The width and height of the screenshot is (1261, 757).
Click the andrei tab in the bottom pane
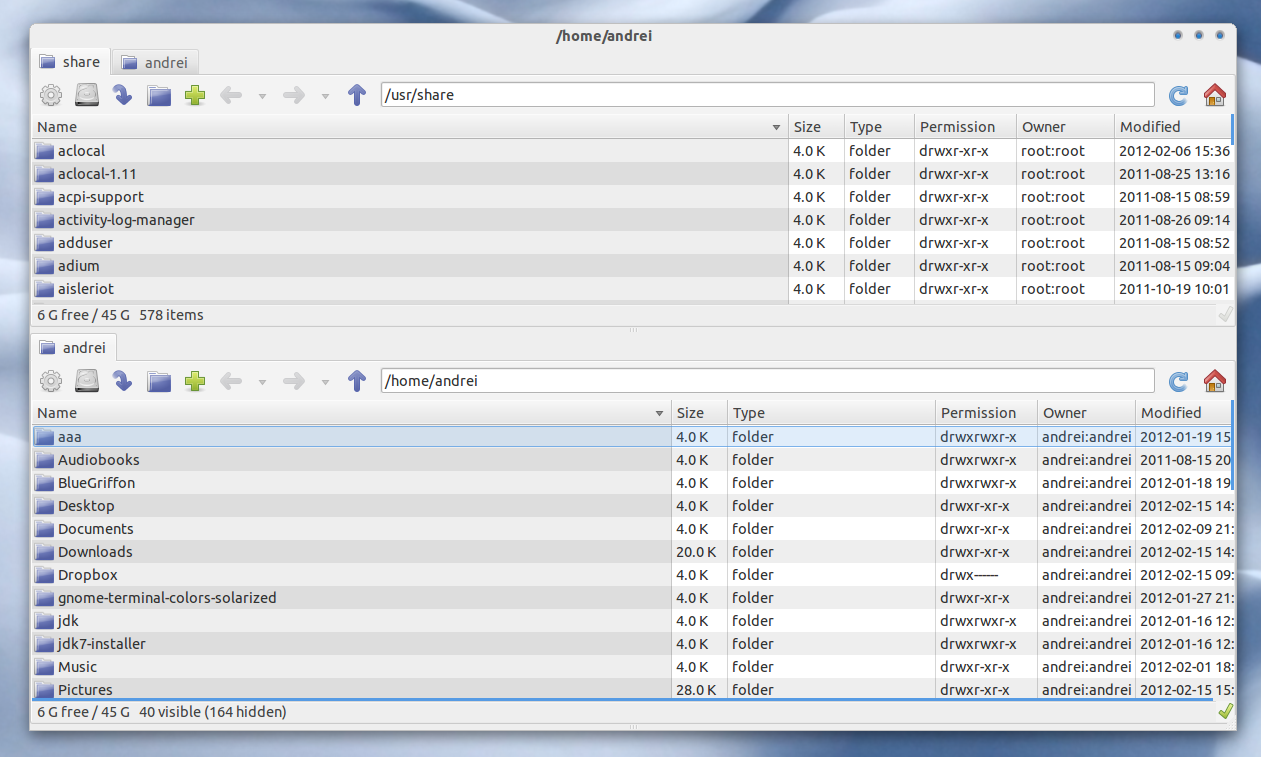tap(74, 347)
